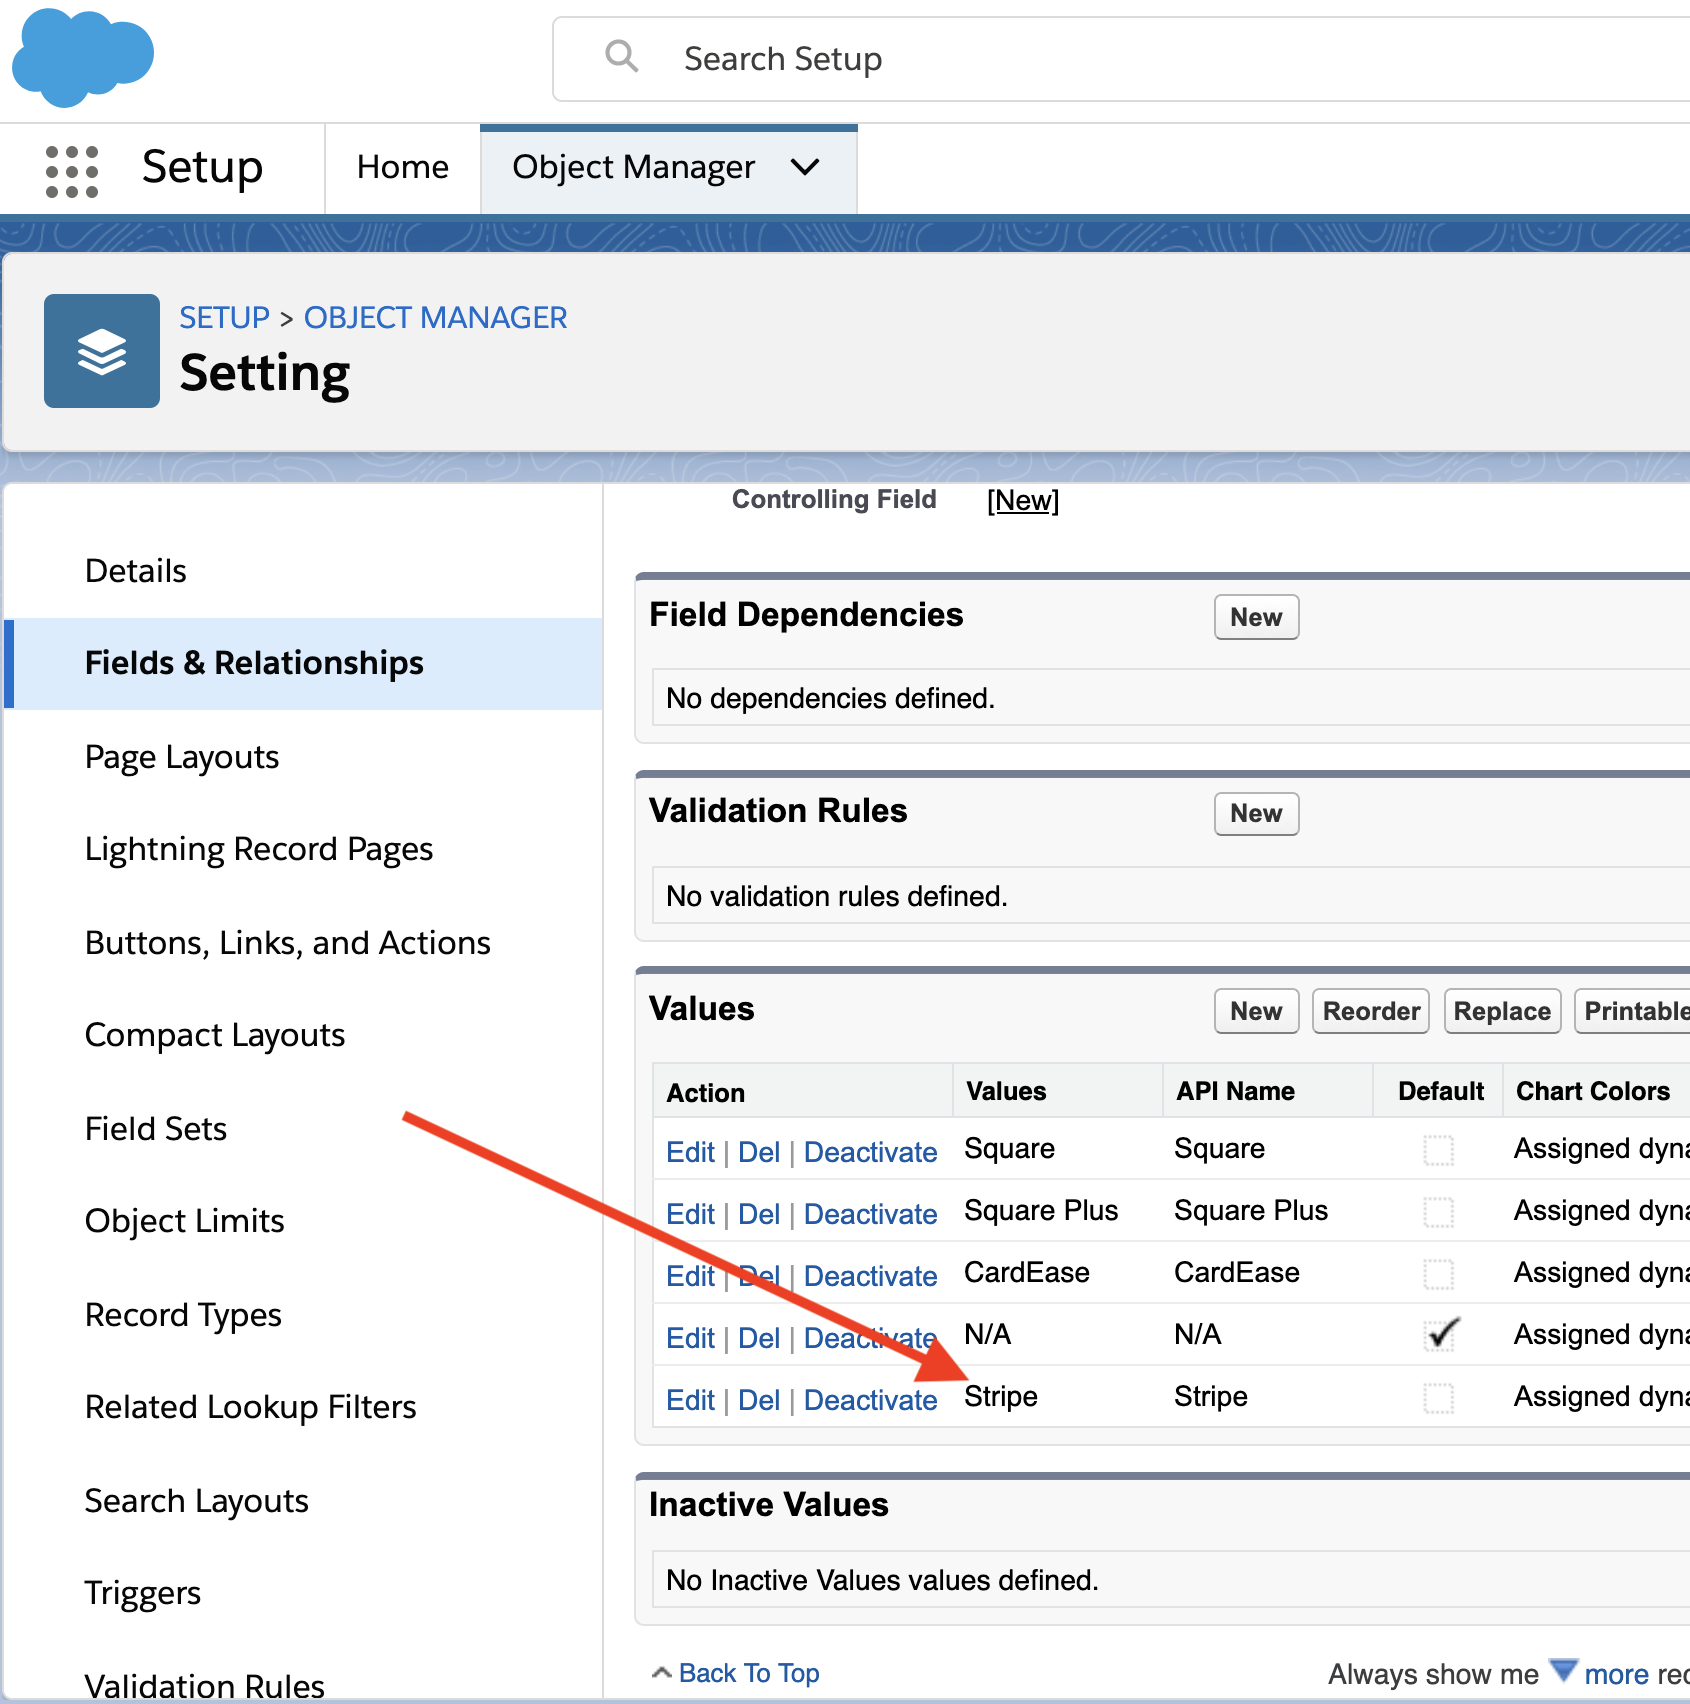The width and height of the screenshot is (1690, 1704).
Task: Toggle the Default checkbox for CardEase
Action: 1439,1275
